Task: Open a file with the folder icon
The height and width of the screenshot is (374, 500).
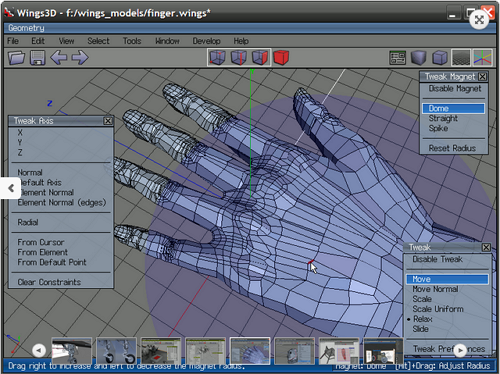Action: coord(16,58)
